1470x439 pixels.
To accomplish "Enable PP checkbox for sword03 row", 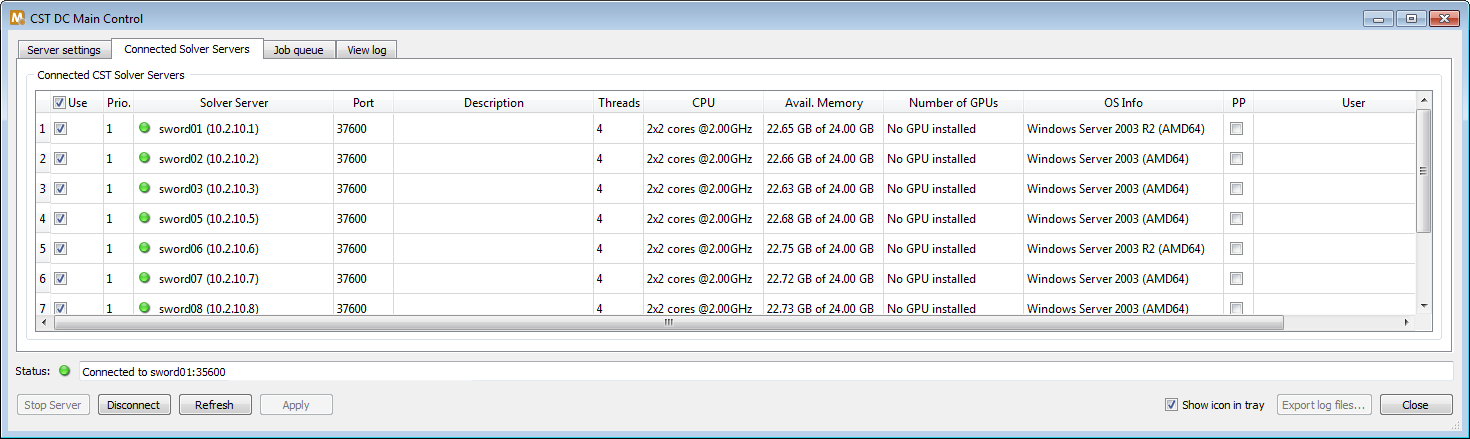I will (x=1237, y=188).
